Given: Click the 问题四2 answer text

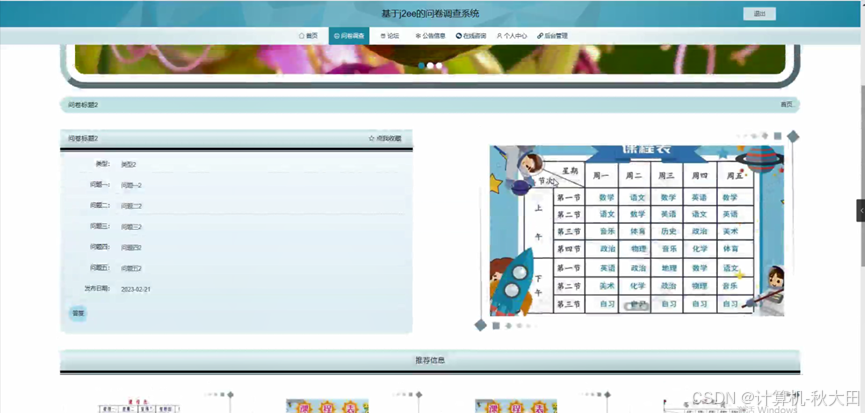Looking at the screenshot, I should pos(131,248).
